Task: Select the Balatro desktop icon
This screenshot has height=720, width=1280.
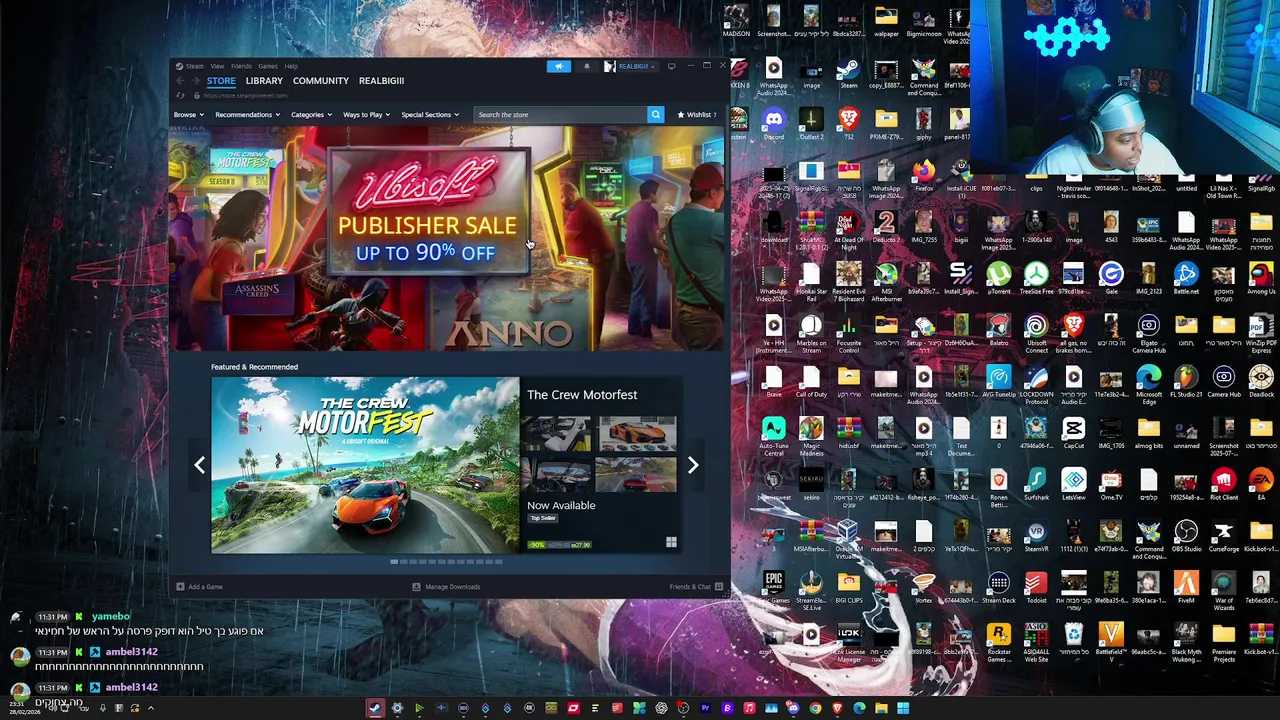Action: click(998, 330)
